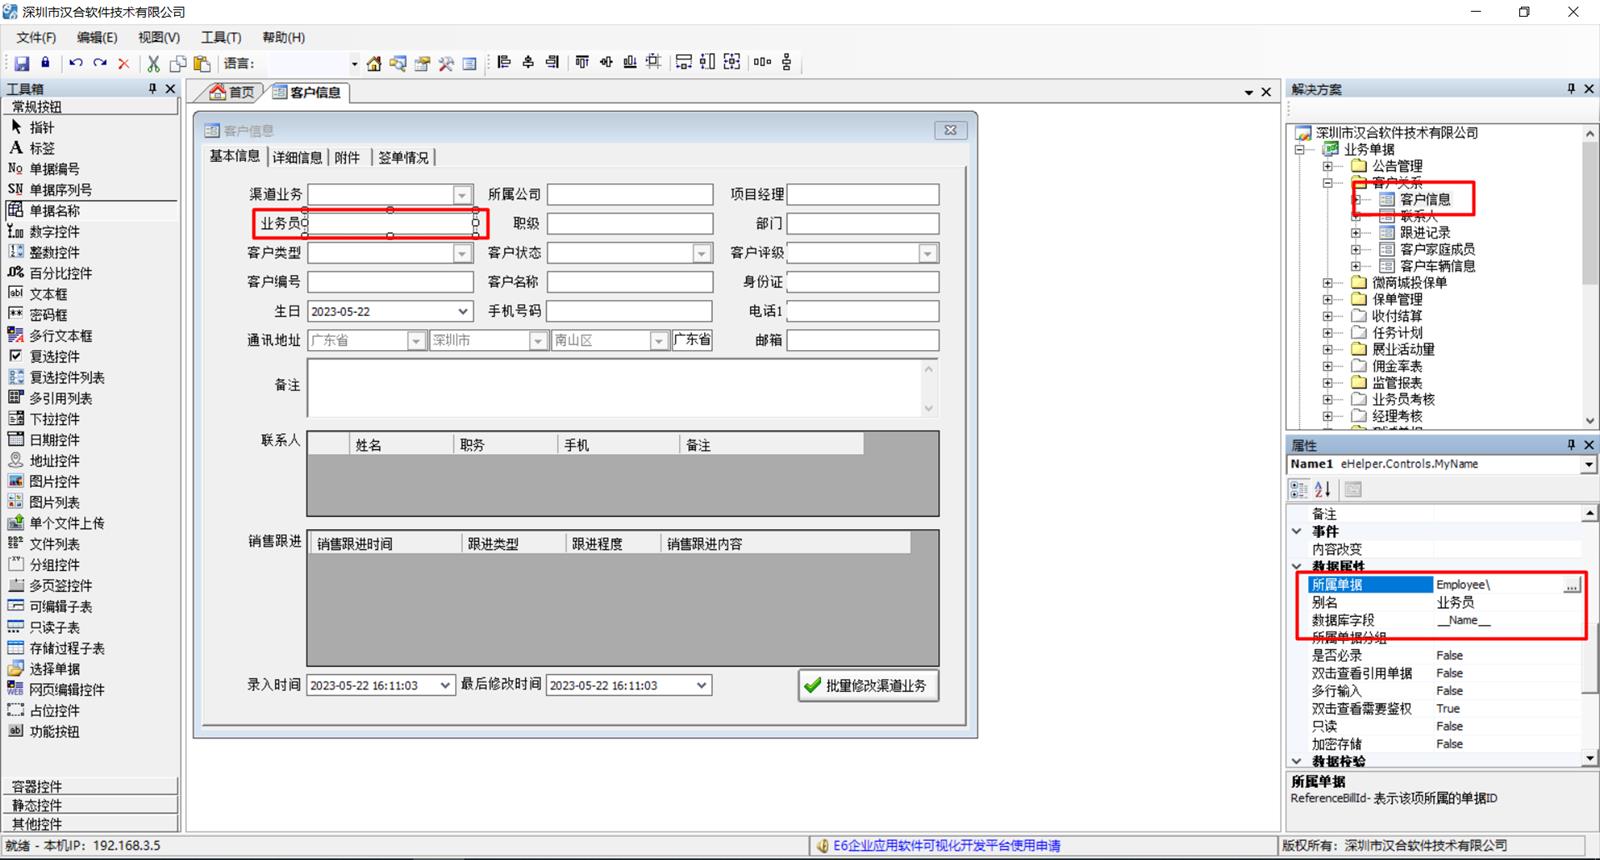
Task: Click the 解决方案 tree vertical scrollbar
Action: (x=1590, y=276)
